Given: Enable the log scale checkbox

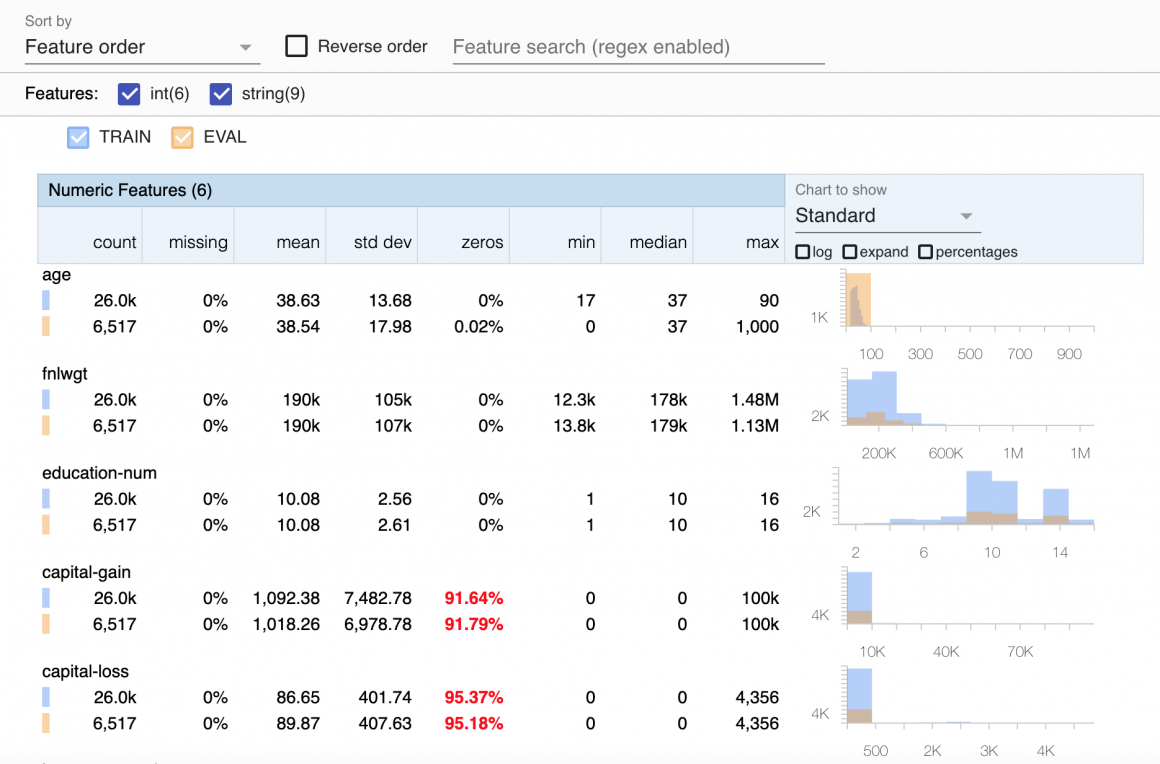Looking at the screenshot, I should coord(803,252).
